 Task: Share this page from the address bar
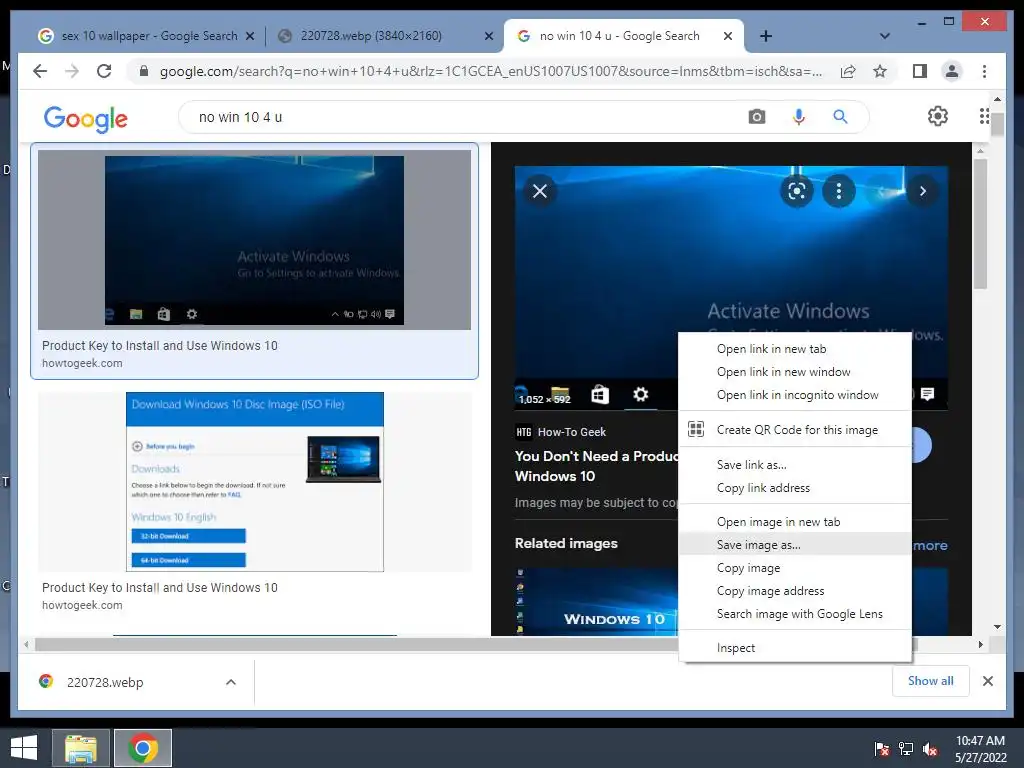[x=848, y=71]
